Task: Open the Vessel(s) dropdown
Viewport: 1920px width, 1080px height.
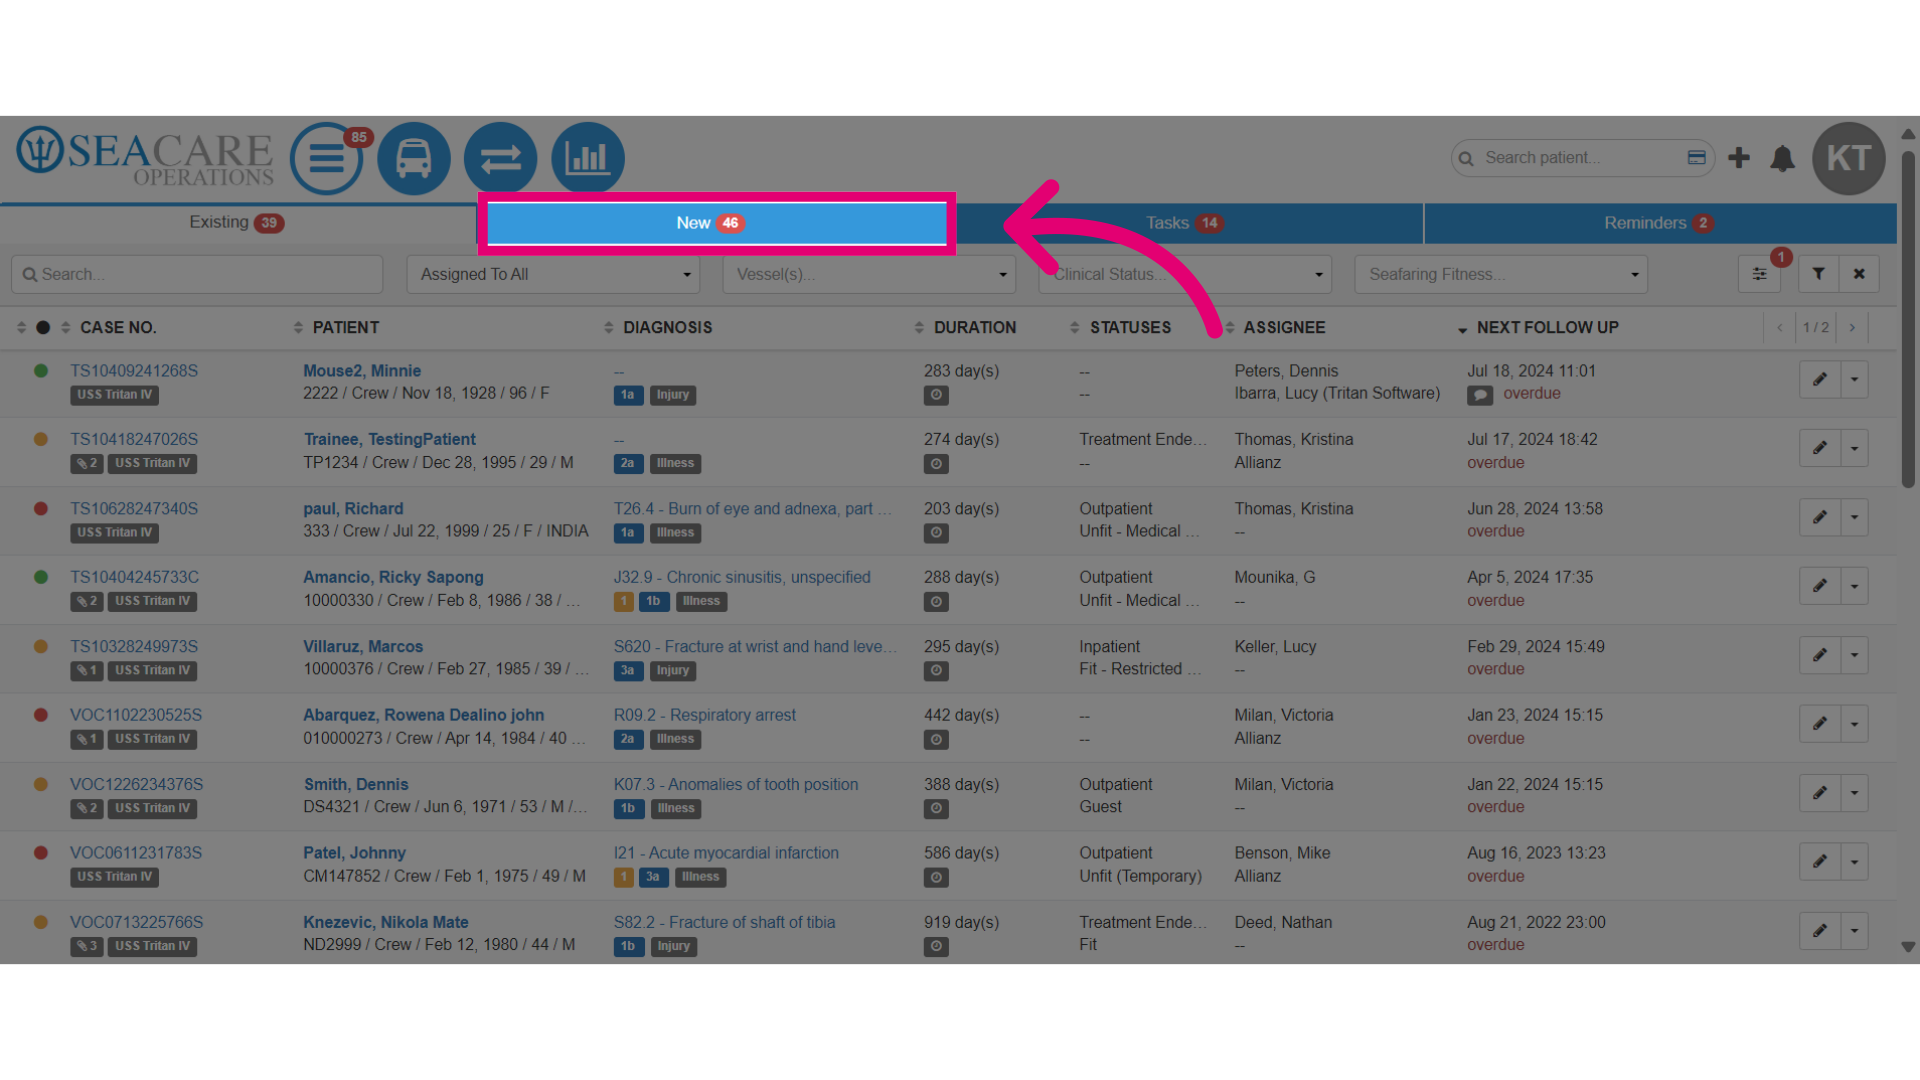Action: pos(869,274)
